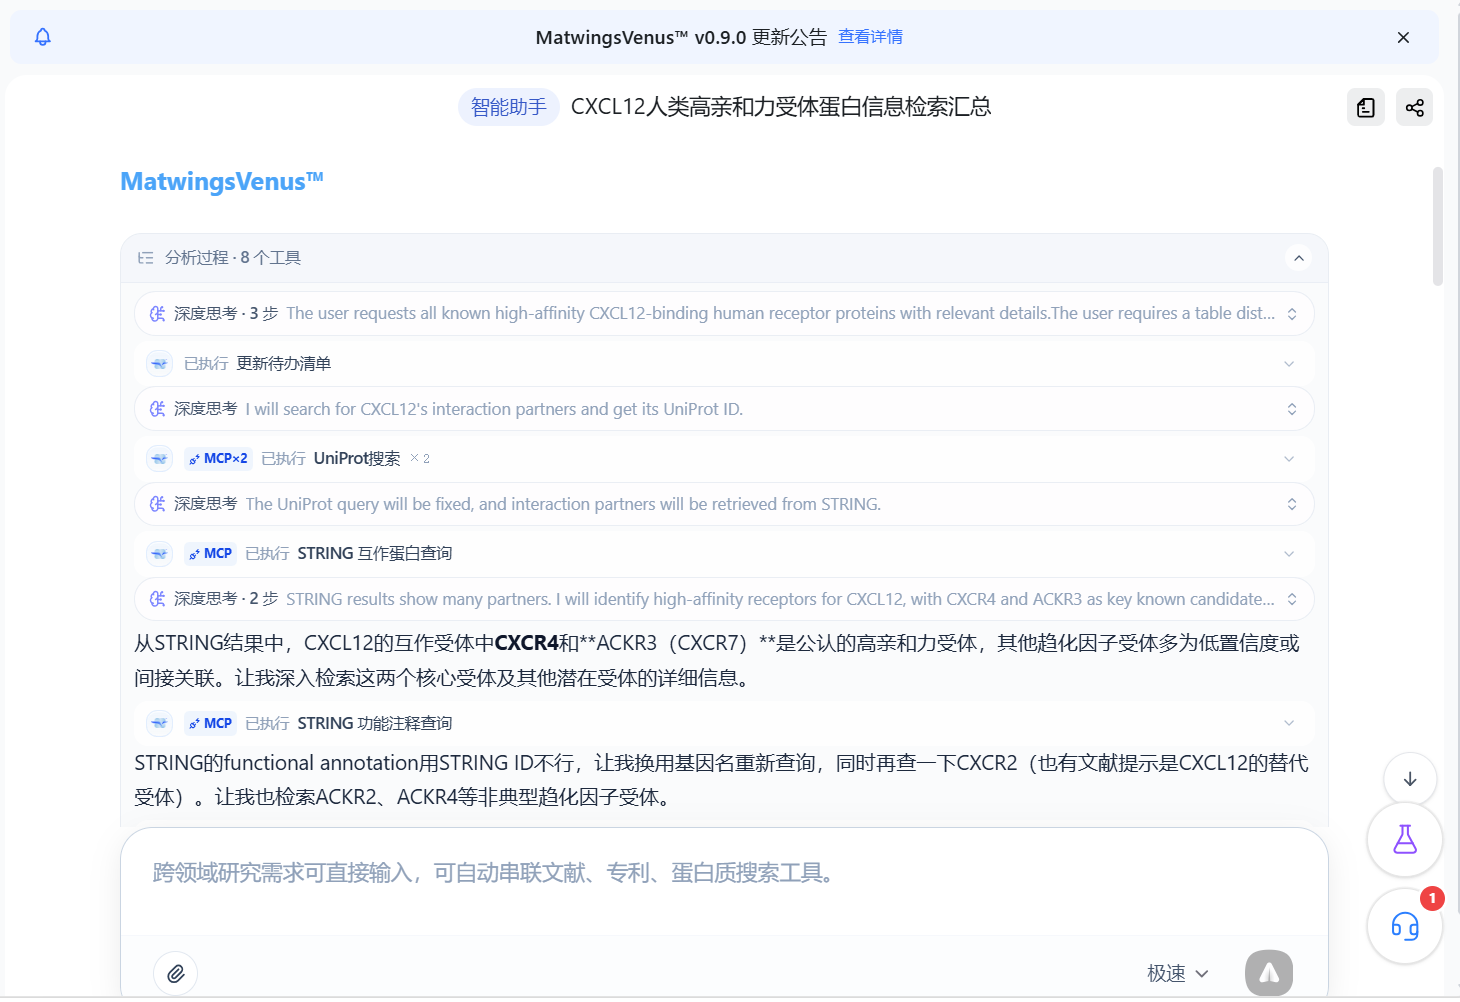Click MCP badge beside STRING 功能注释查询
Viewport: 1460px width, 1002px height.
tap(210, 723)
